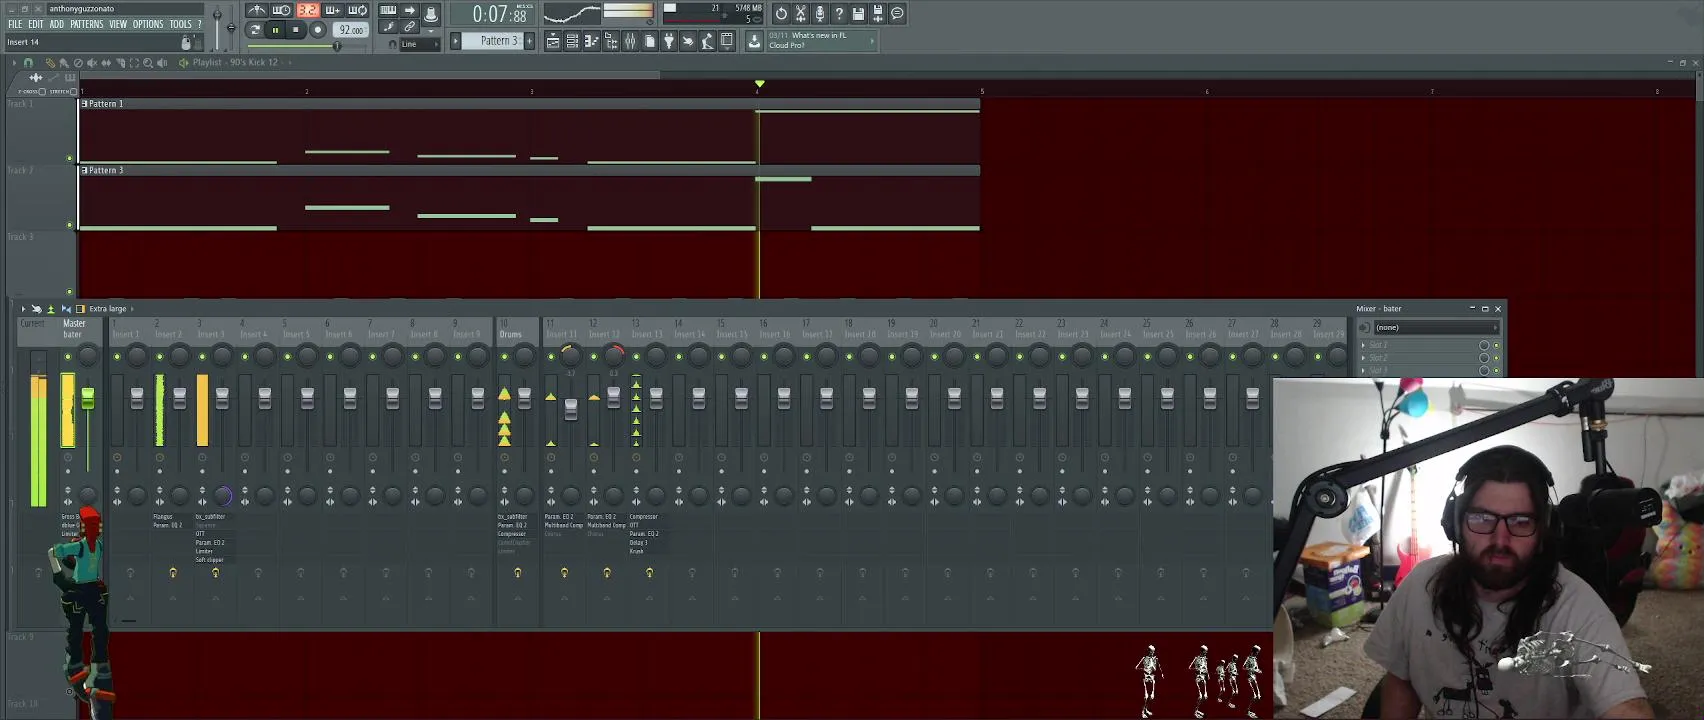Open the OPTIONS menu
Viewport: 1704px width, 720px height.
click(x=148, y=24)
